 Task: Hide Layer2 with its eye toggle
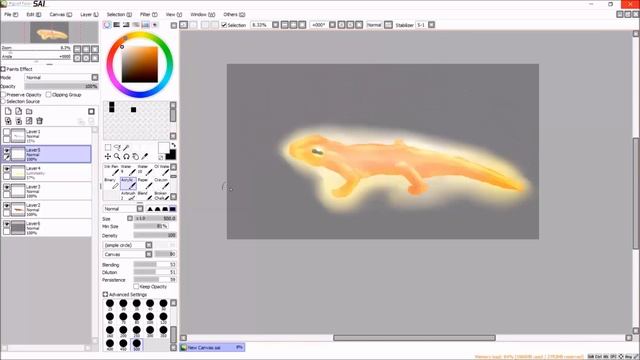tap(7, 206)
